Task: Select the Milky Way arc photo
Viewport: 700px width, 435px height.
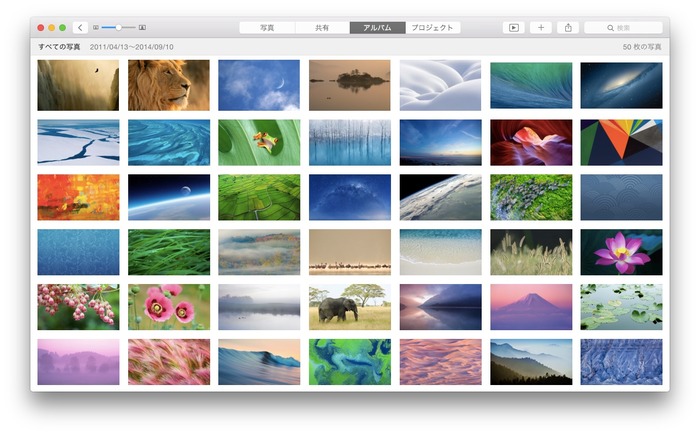Action: pos(350,197)
